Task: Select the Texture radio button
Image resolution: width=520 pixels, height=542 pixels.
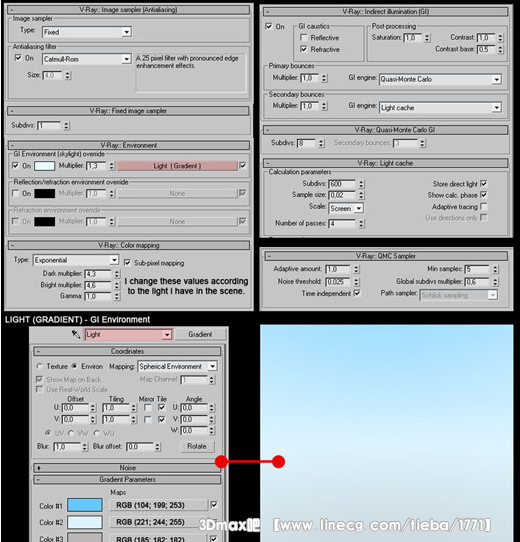Action: pos(39,366)
